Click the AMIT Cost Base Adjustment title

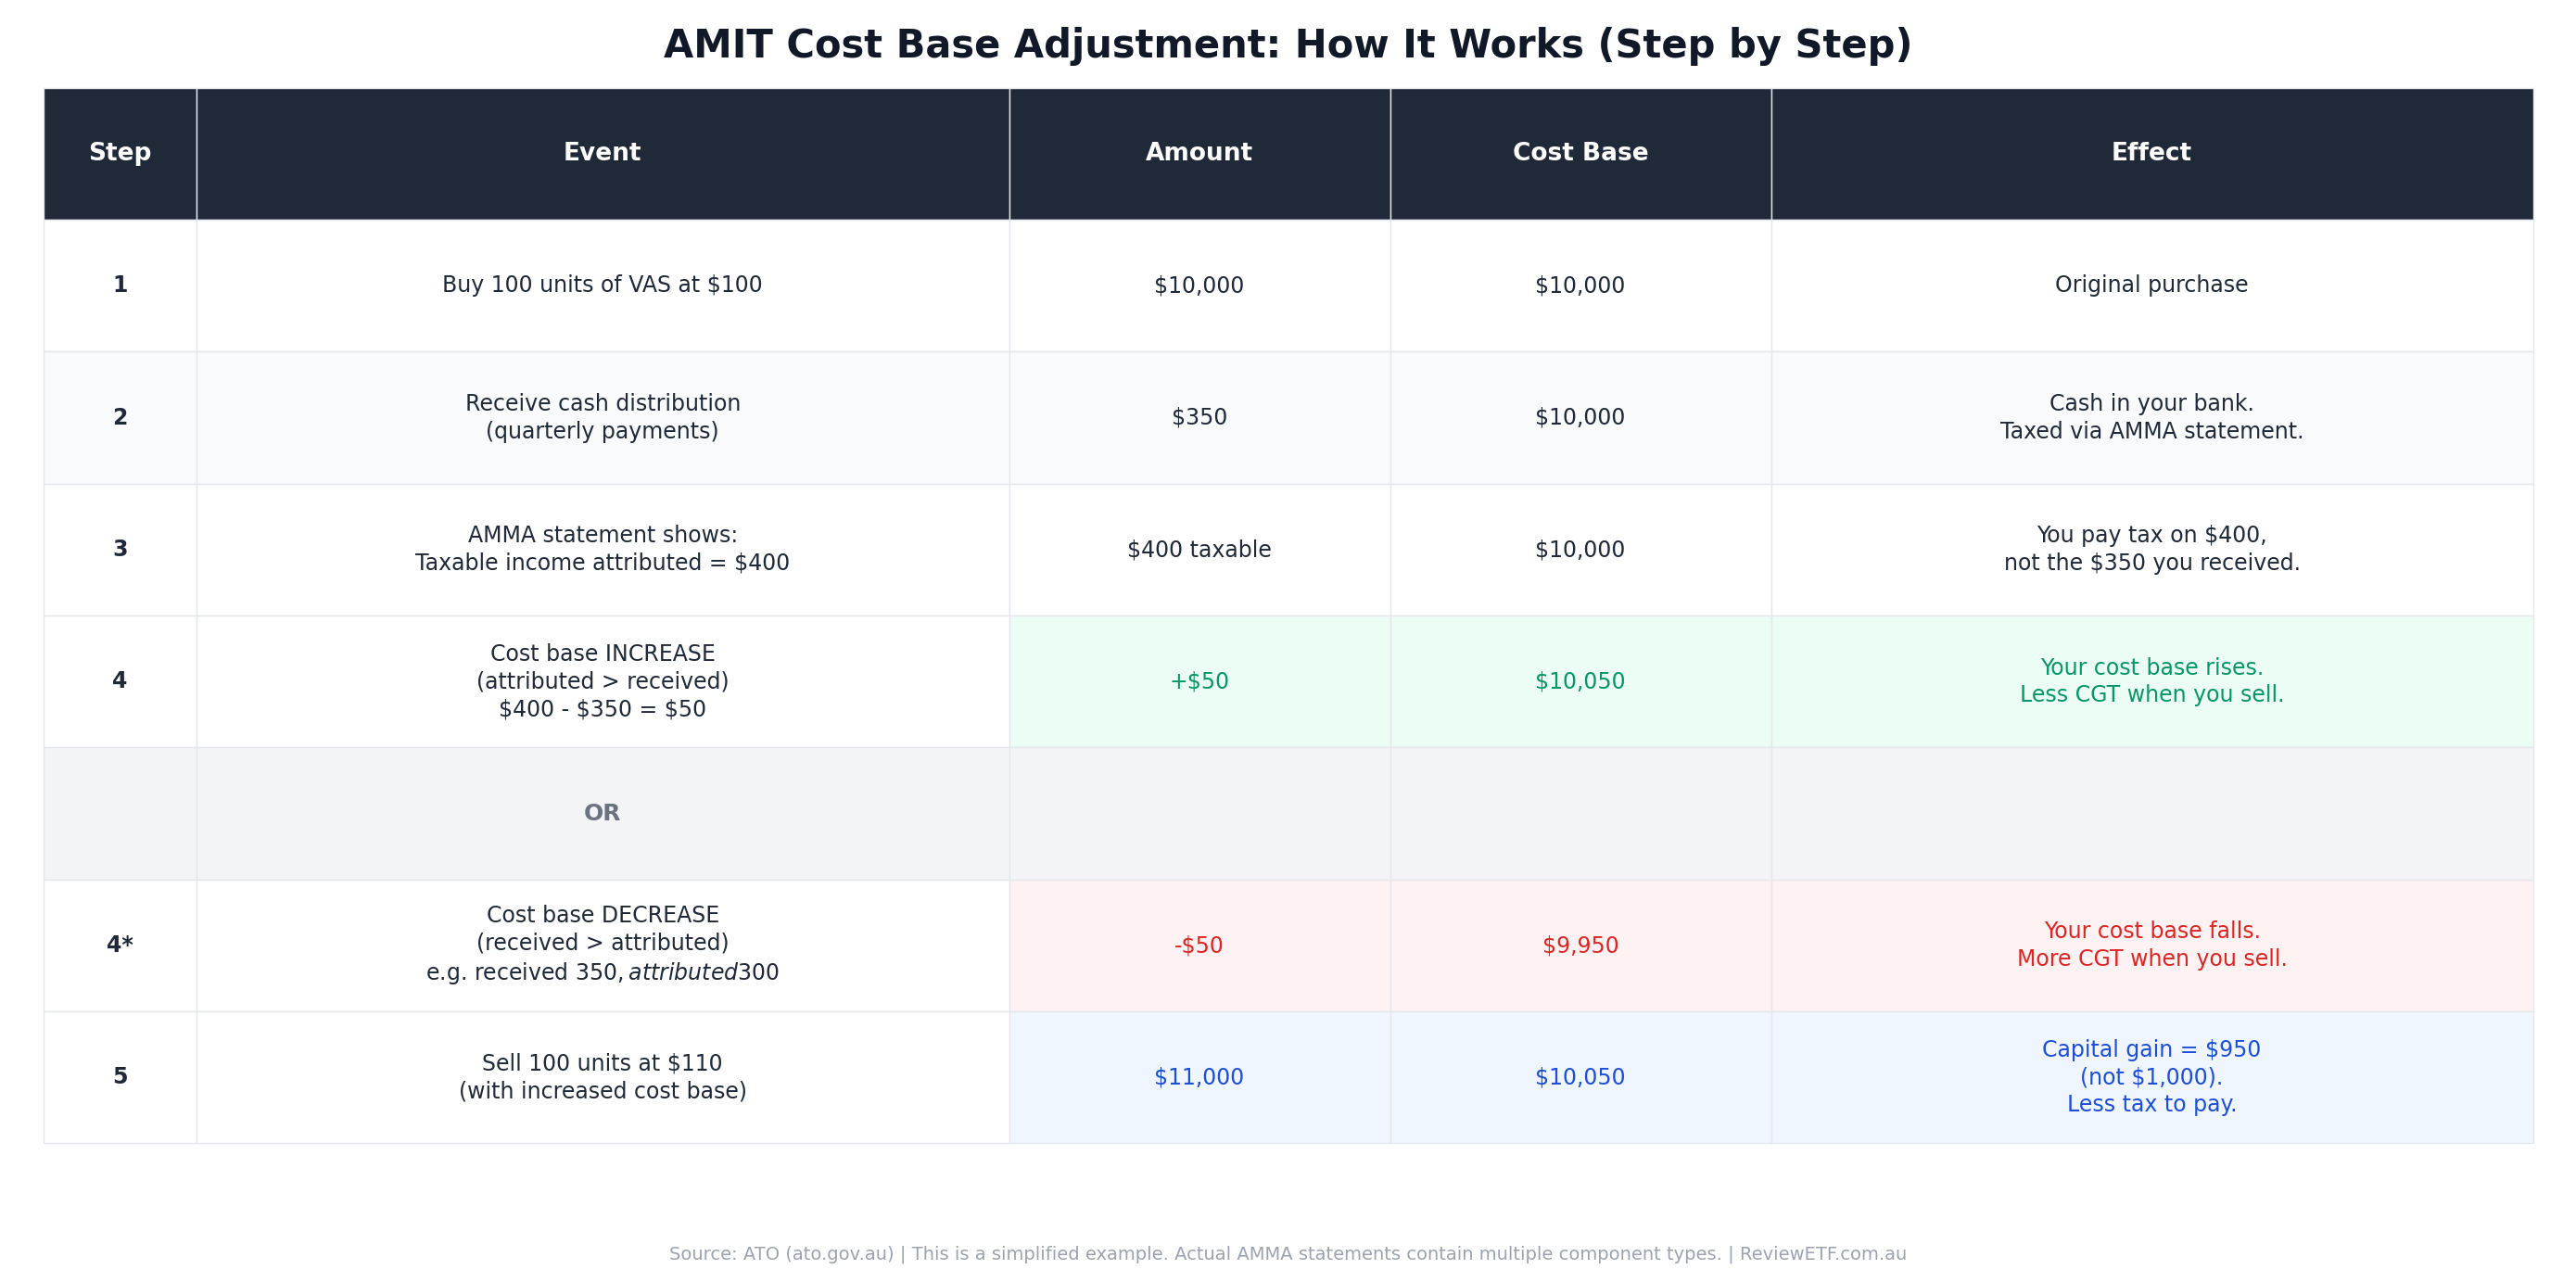[1287, 45]
